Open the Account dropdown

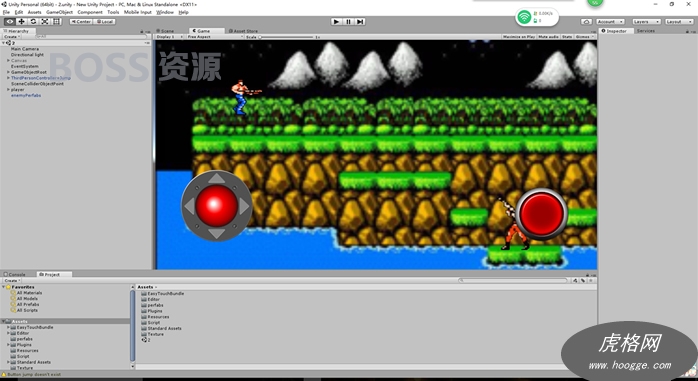tap(610, 21)
